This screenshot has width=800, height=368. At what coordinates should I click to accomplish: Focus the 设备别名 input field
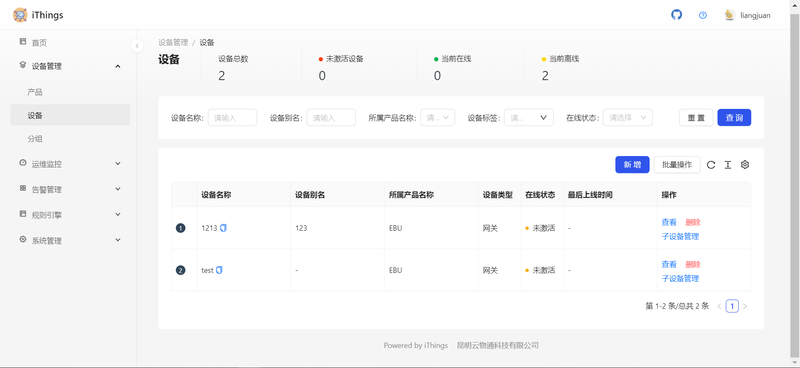[x=331, y=117]
